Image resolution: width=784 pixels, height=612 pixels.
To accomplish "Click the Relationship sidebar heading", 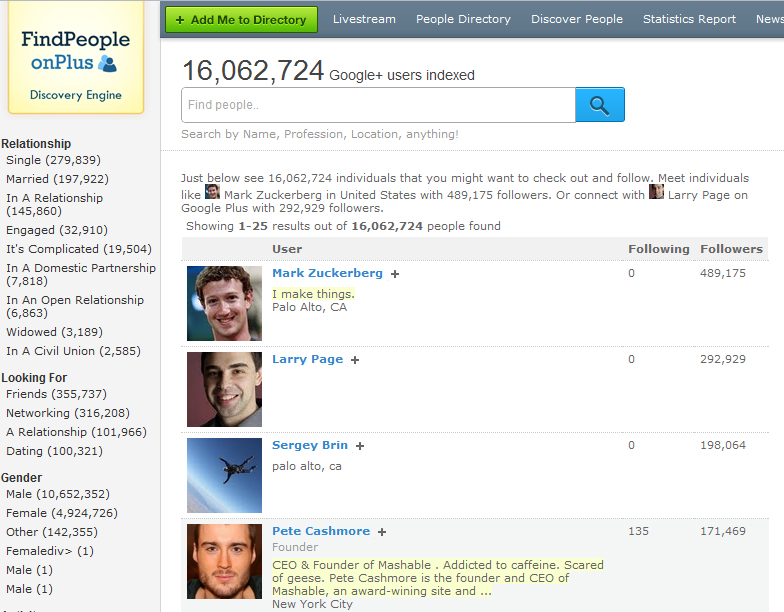I will pyautogui.click(x=36, y=144).
